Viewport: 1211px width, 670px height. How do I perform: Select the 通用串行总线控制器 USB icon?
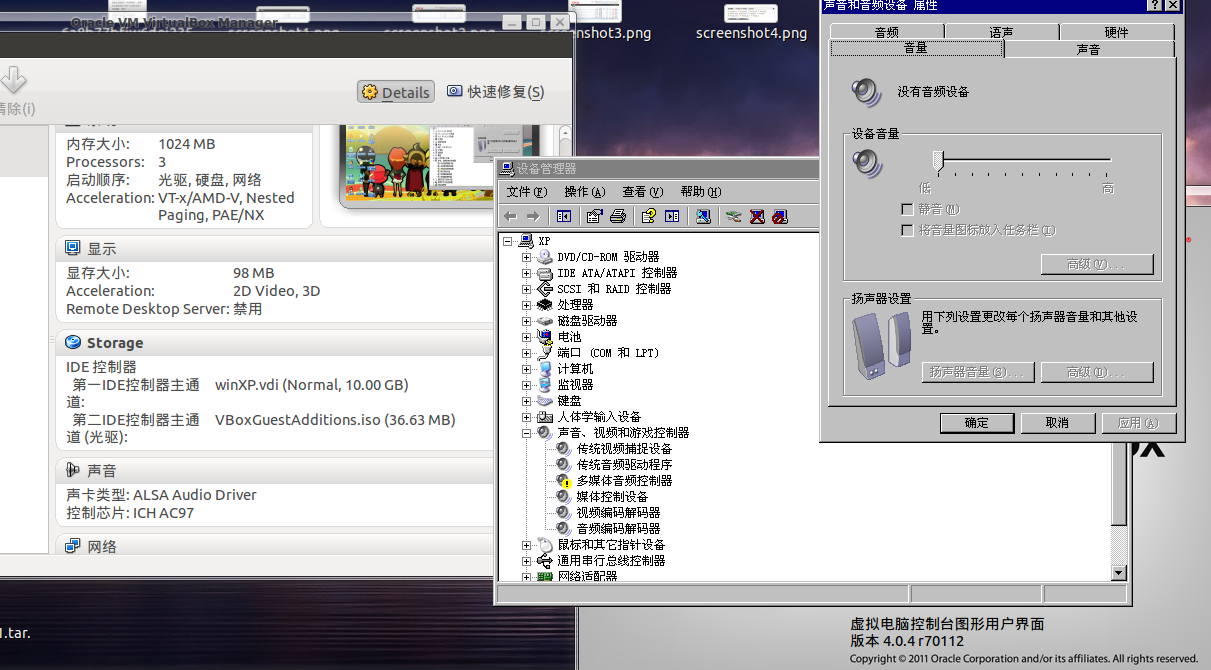[x=545, y=561]
